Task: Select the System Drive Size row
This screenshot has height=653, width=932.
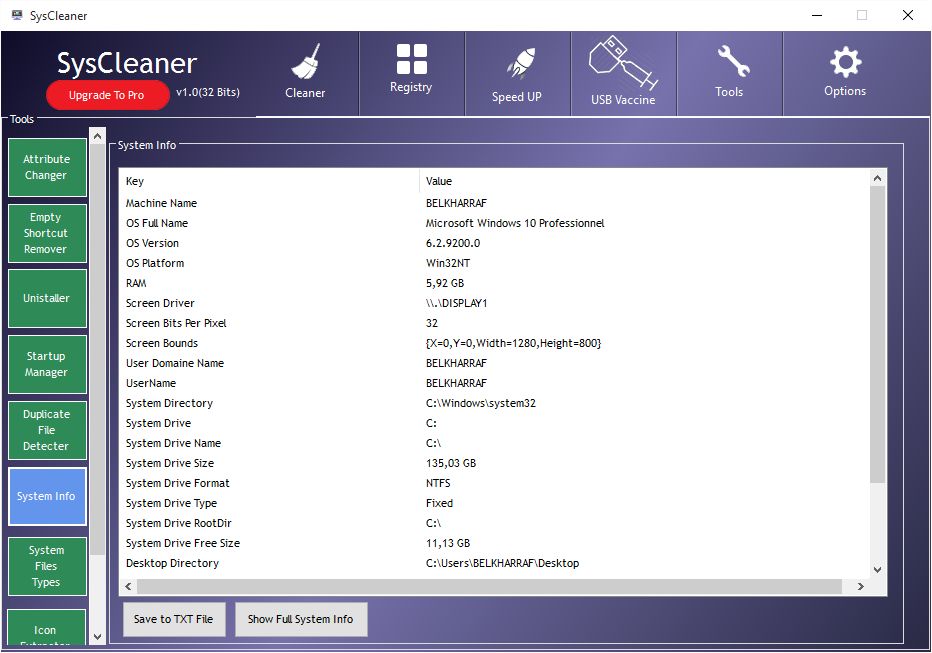Action: tap(495, 463)
